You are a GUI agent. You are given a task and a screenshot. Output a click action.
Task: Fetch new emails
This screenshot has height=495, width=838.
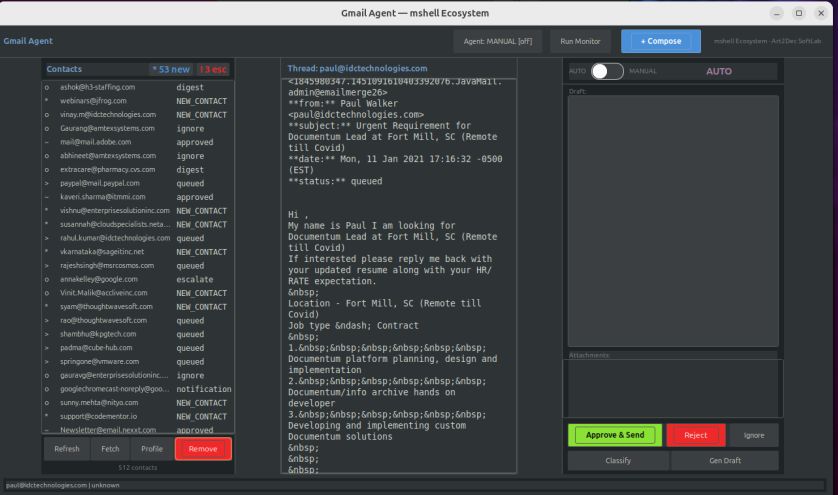pyautogui.click(x=110, y=449)
